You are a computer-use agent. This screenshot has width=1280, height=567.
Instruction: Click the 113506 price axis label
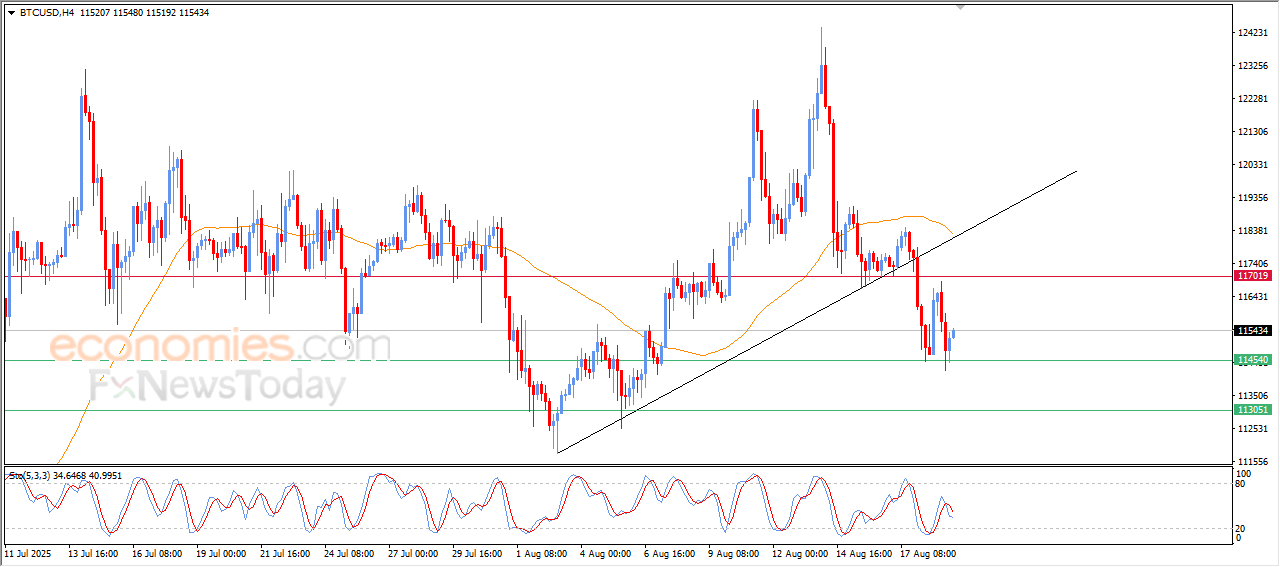click(x=1253, y=396)
